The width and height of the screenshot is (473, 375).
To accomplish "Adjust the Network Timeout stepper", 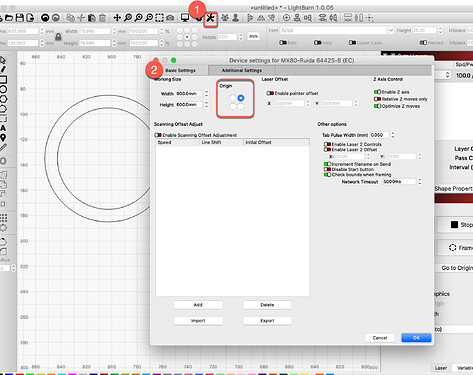I will tap(420, 182).
